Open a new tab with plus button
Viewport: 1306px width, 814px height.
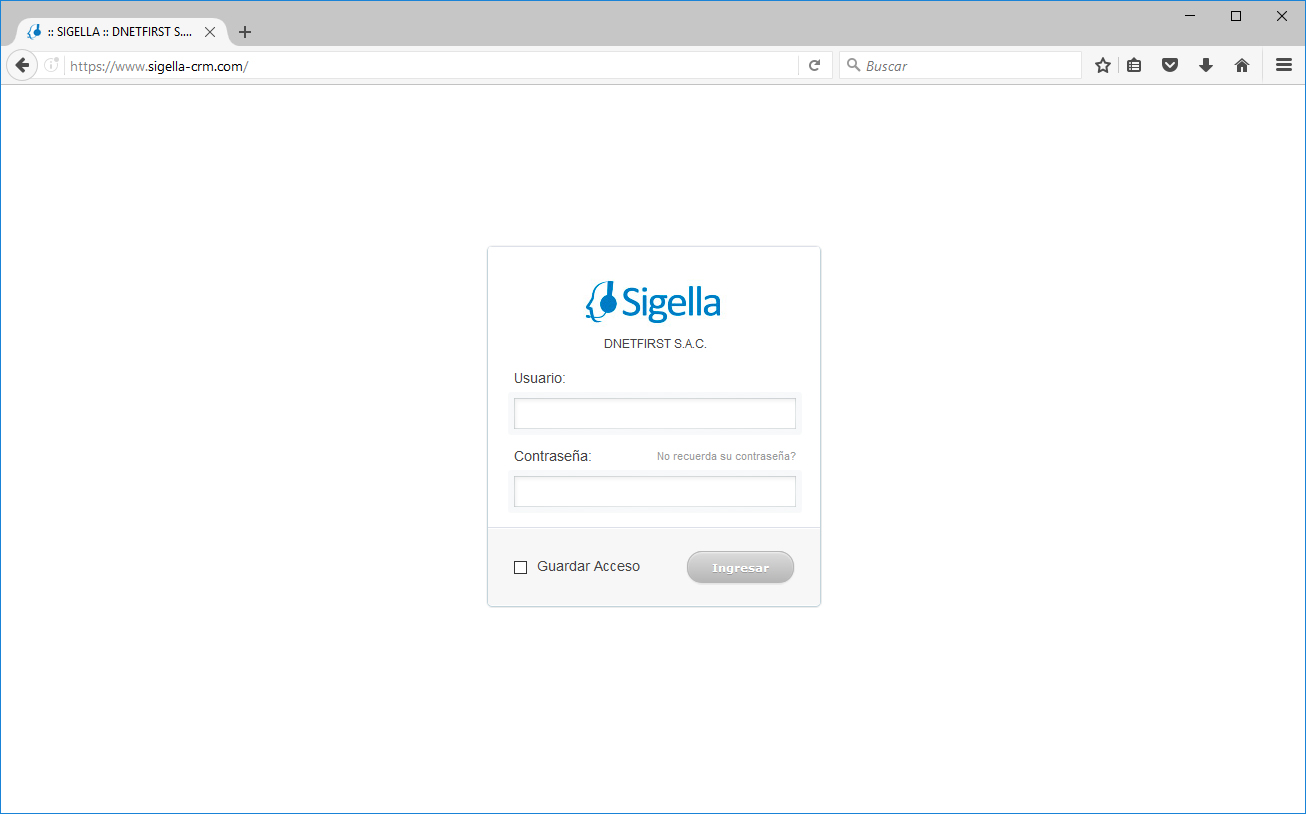tap(245, 32)
